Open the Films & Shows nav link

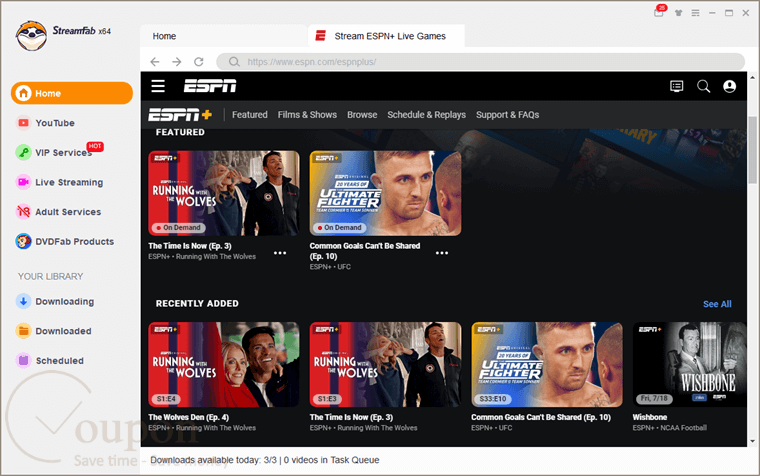pyautogui.click(x=307, y=115)
